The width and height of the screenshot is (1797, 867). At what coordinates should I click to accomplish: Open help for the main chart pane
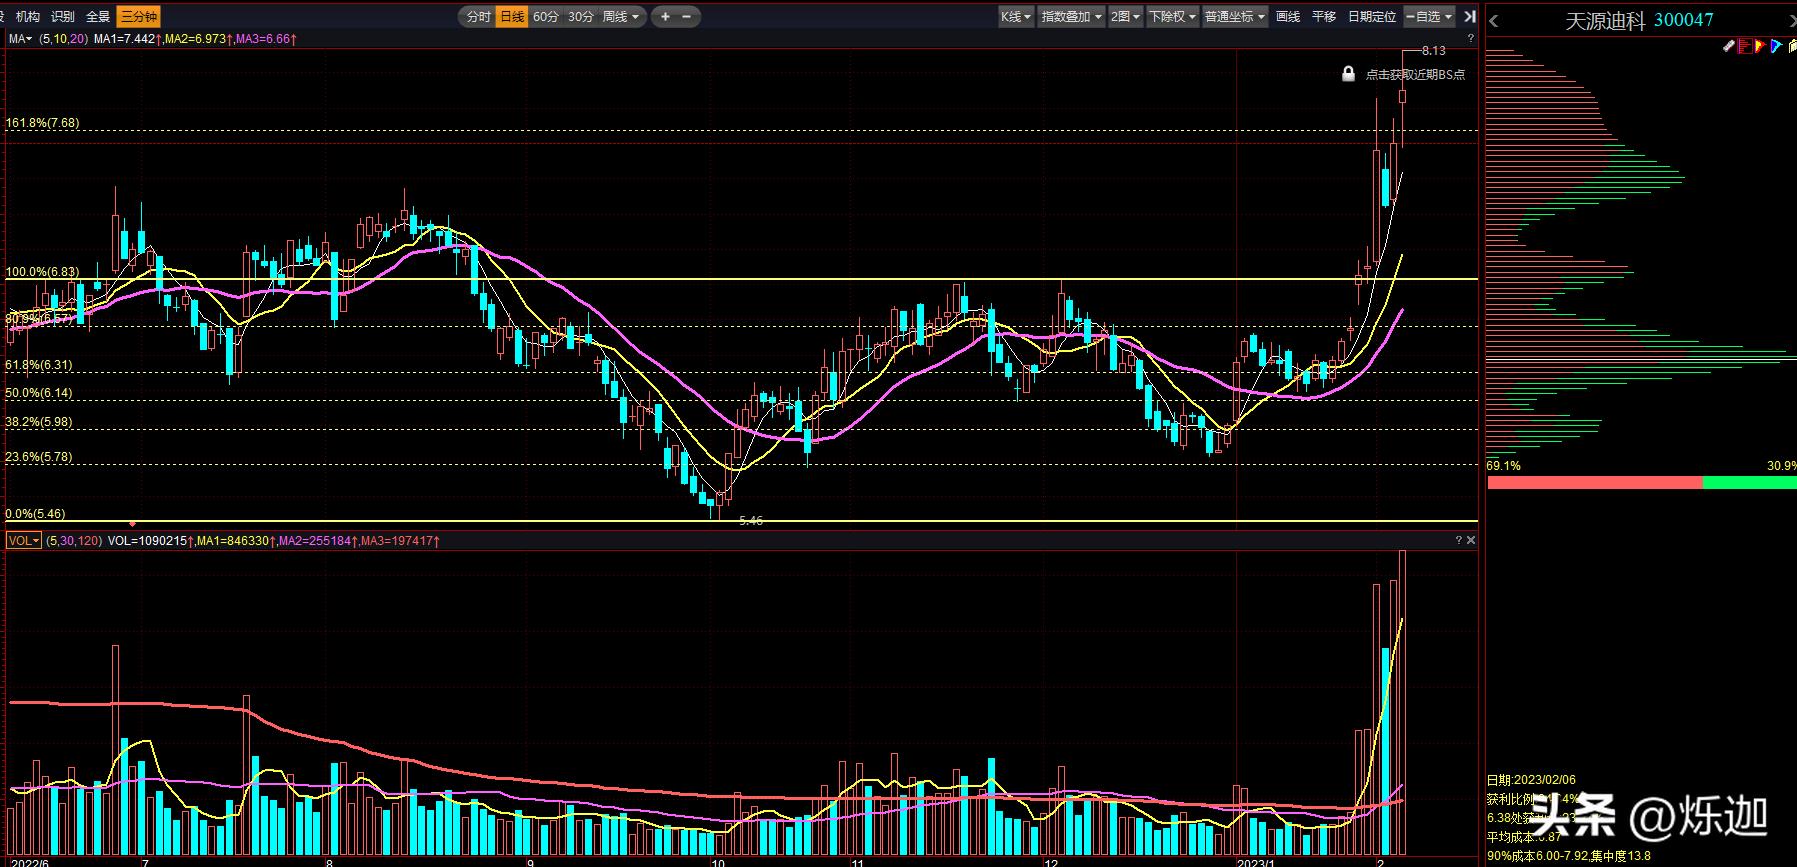coord(1470,38)
